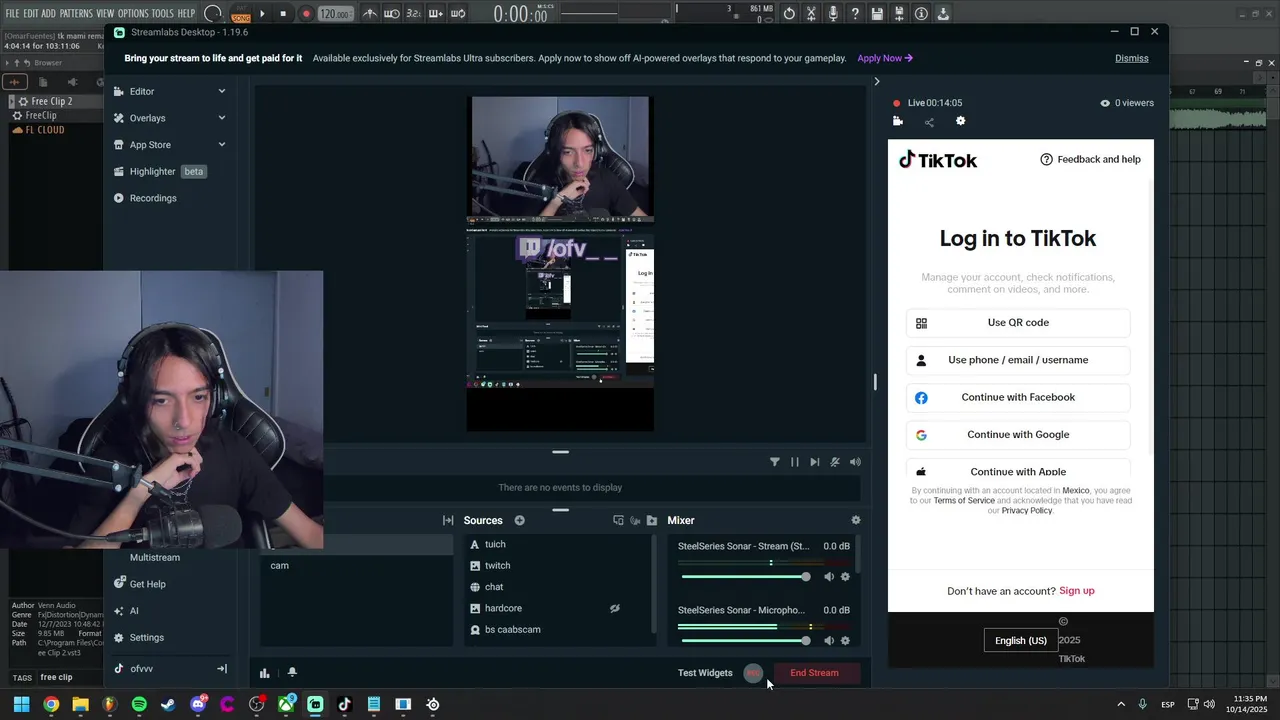The image size is (1280, 720).
Task: Open scene transitions icon
Action: pos(448,520)
